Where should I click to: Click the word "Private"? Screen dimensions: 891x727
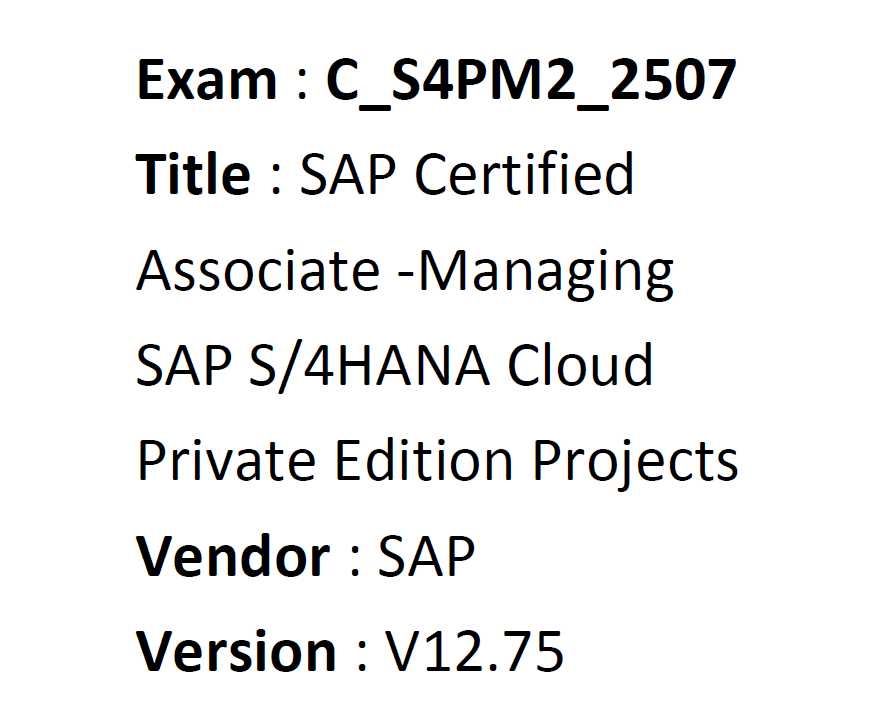(226, 460)
